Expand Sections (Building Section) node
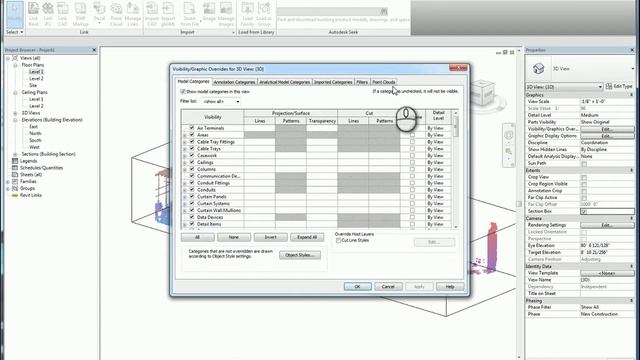The width and height of the screenshot is (640, 360). 15,154
